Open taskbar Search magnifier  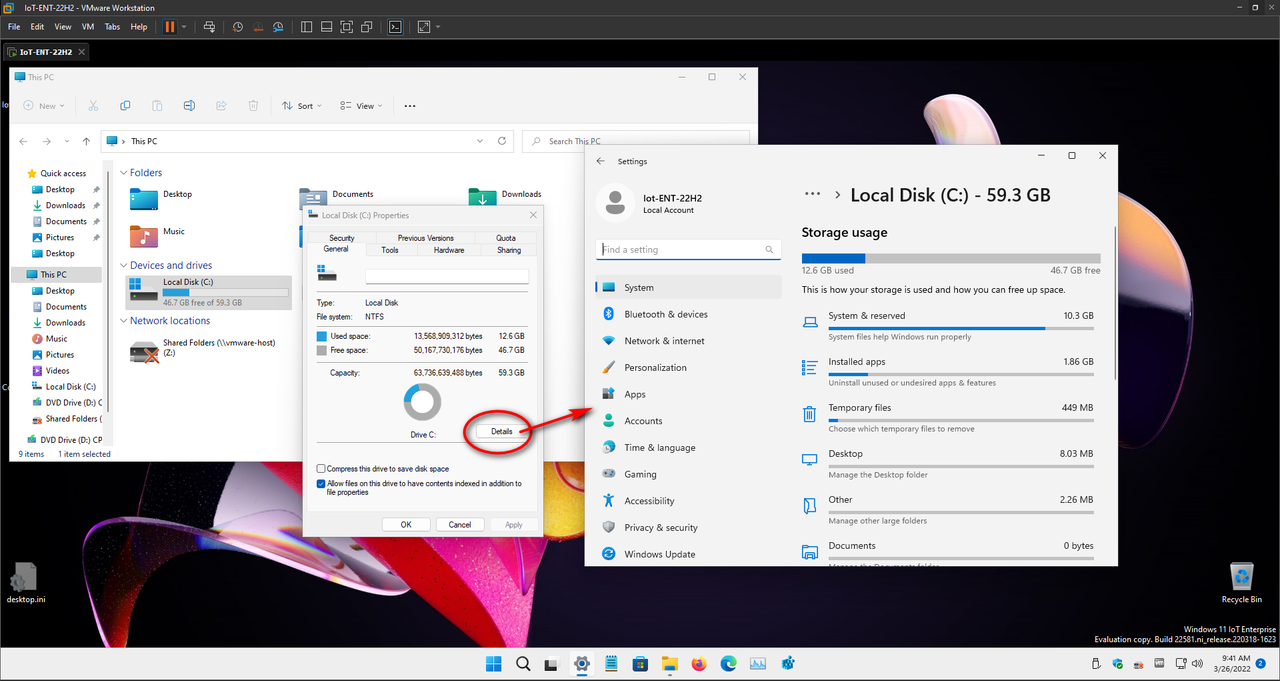click(523, 663)
